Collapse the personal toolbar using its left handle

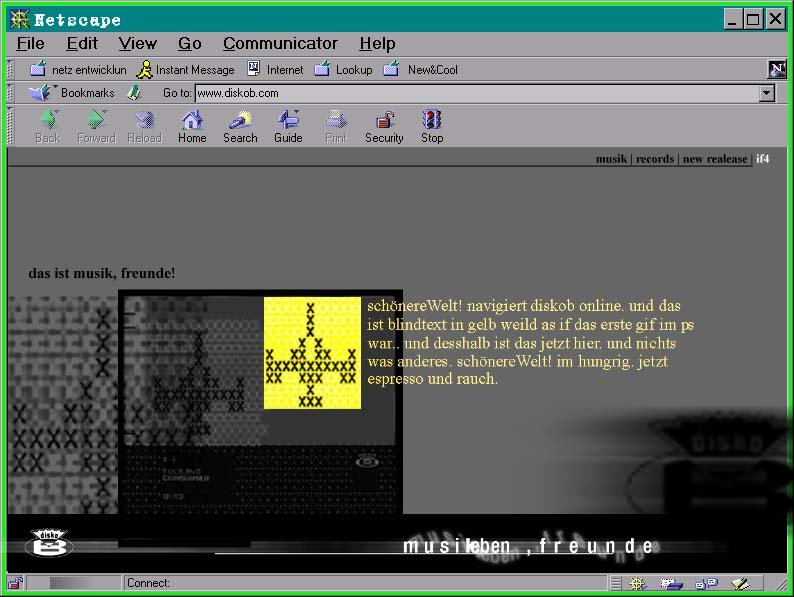pyautogui.click(x=11, y=70)
